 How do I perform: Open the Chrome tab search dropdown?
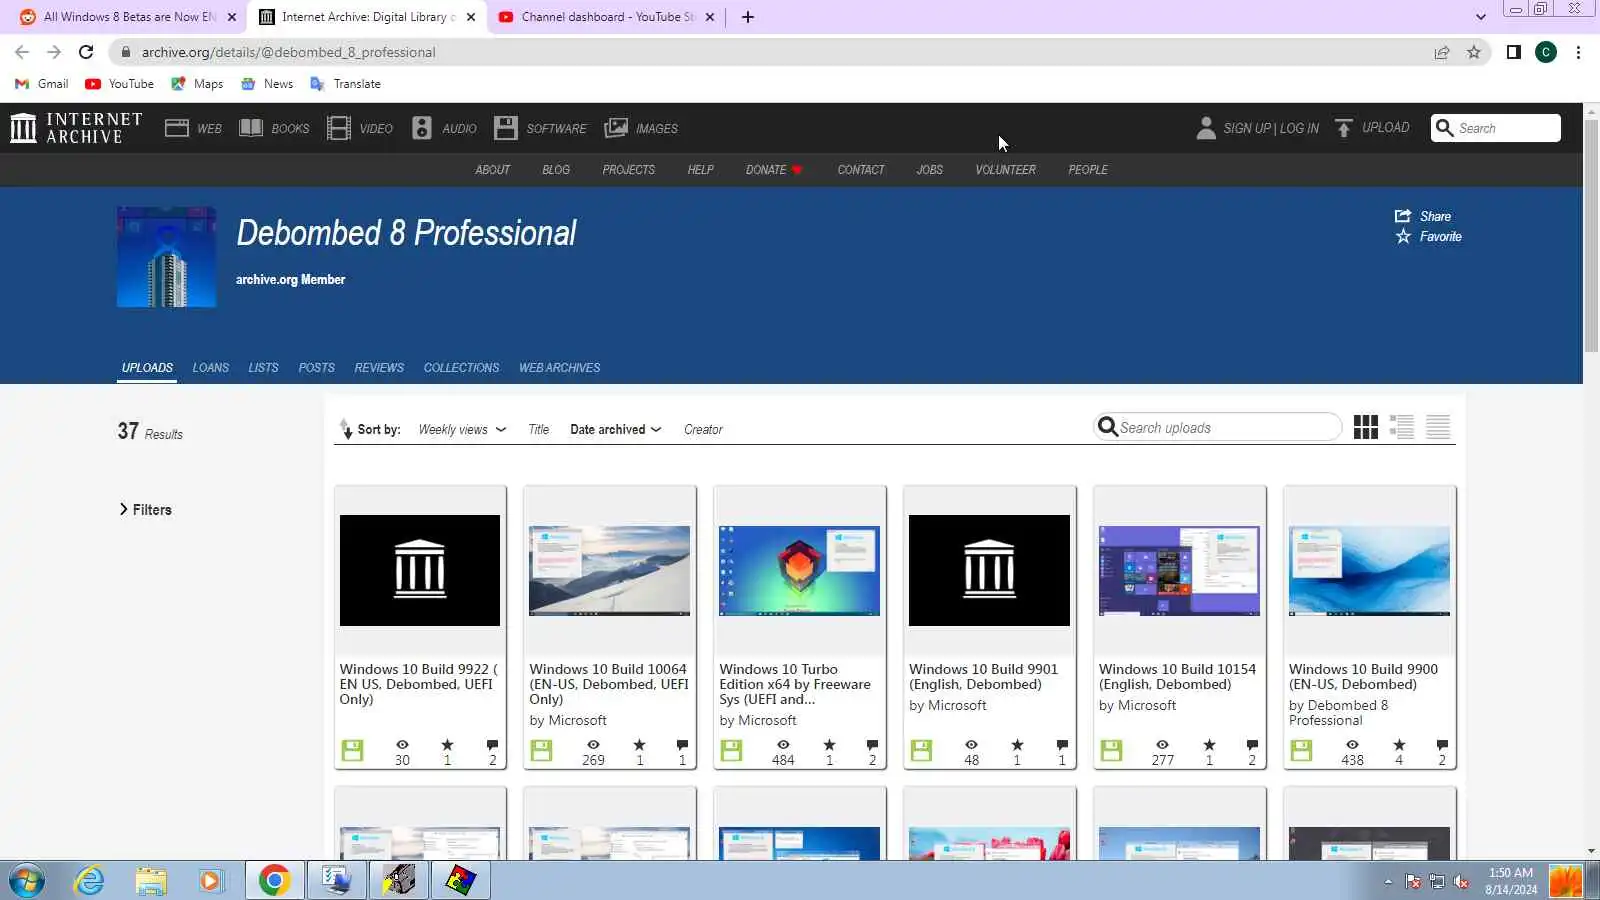point(1481,17)
